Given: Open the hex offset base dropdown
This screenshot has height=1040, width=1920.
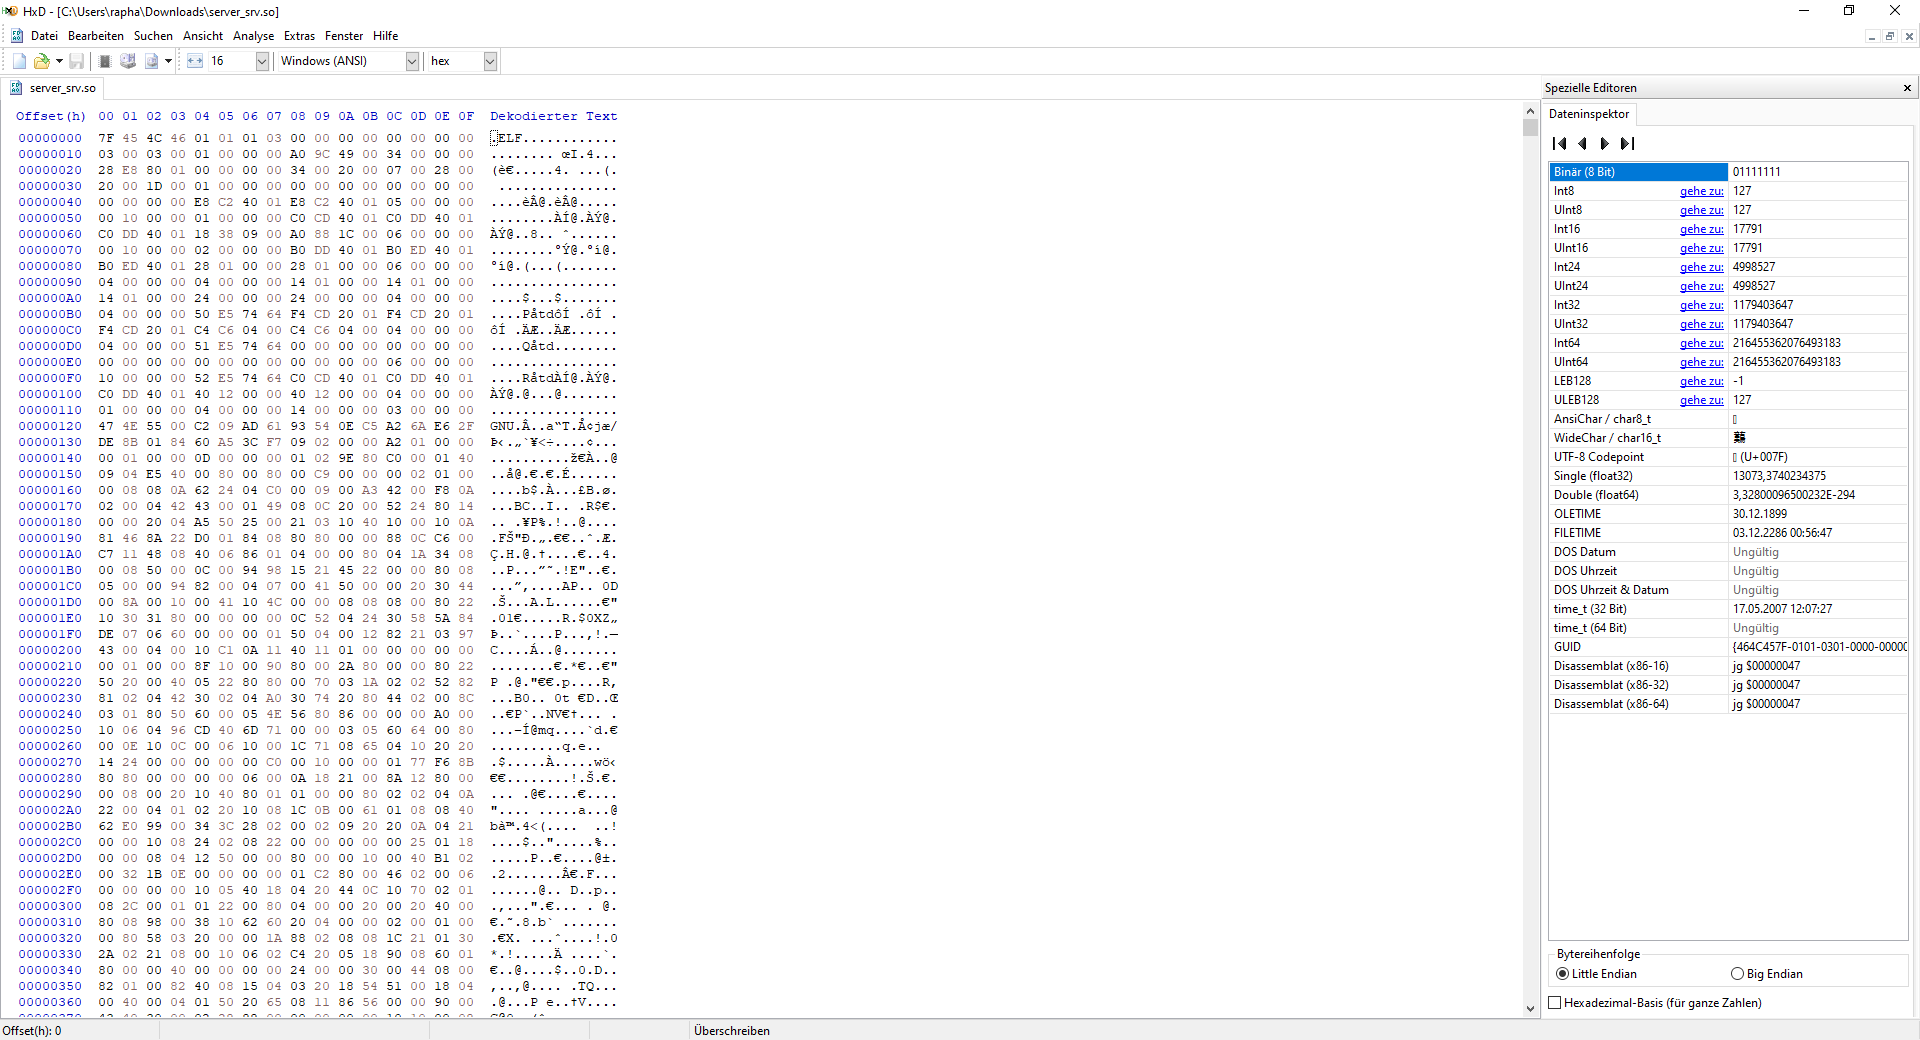Looking at the screenshot, I should tap(490, 61).
